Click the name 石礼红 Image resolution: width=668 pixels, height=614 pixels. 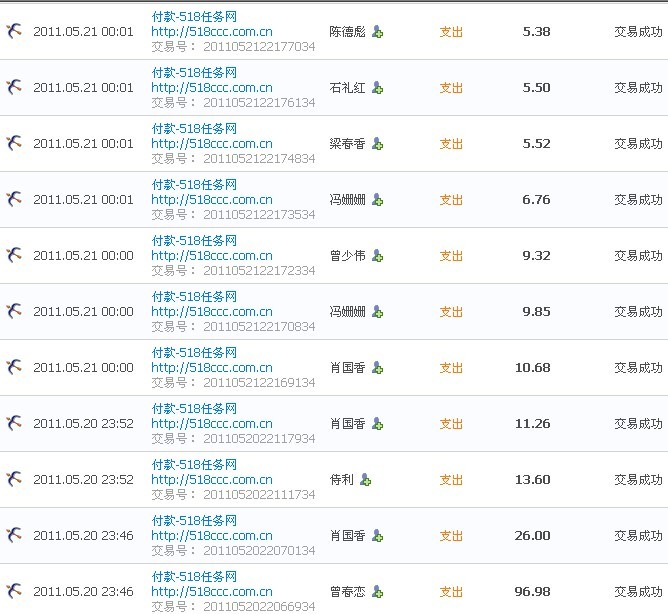(x=347, y=88)
